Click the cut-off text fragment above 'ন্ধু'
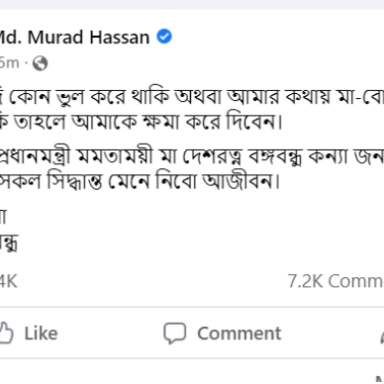Image resolution: width=384 pixels, height=384 pixels. click(3, 217)
